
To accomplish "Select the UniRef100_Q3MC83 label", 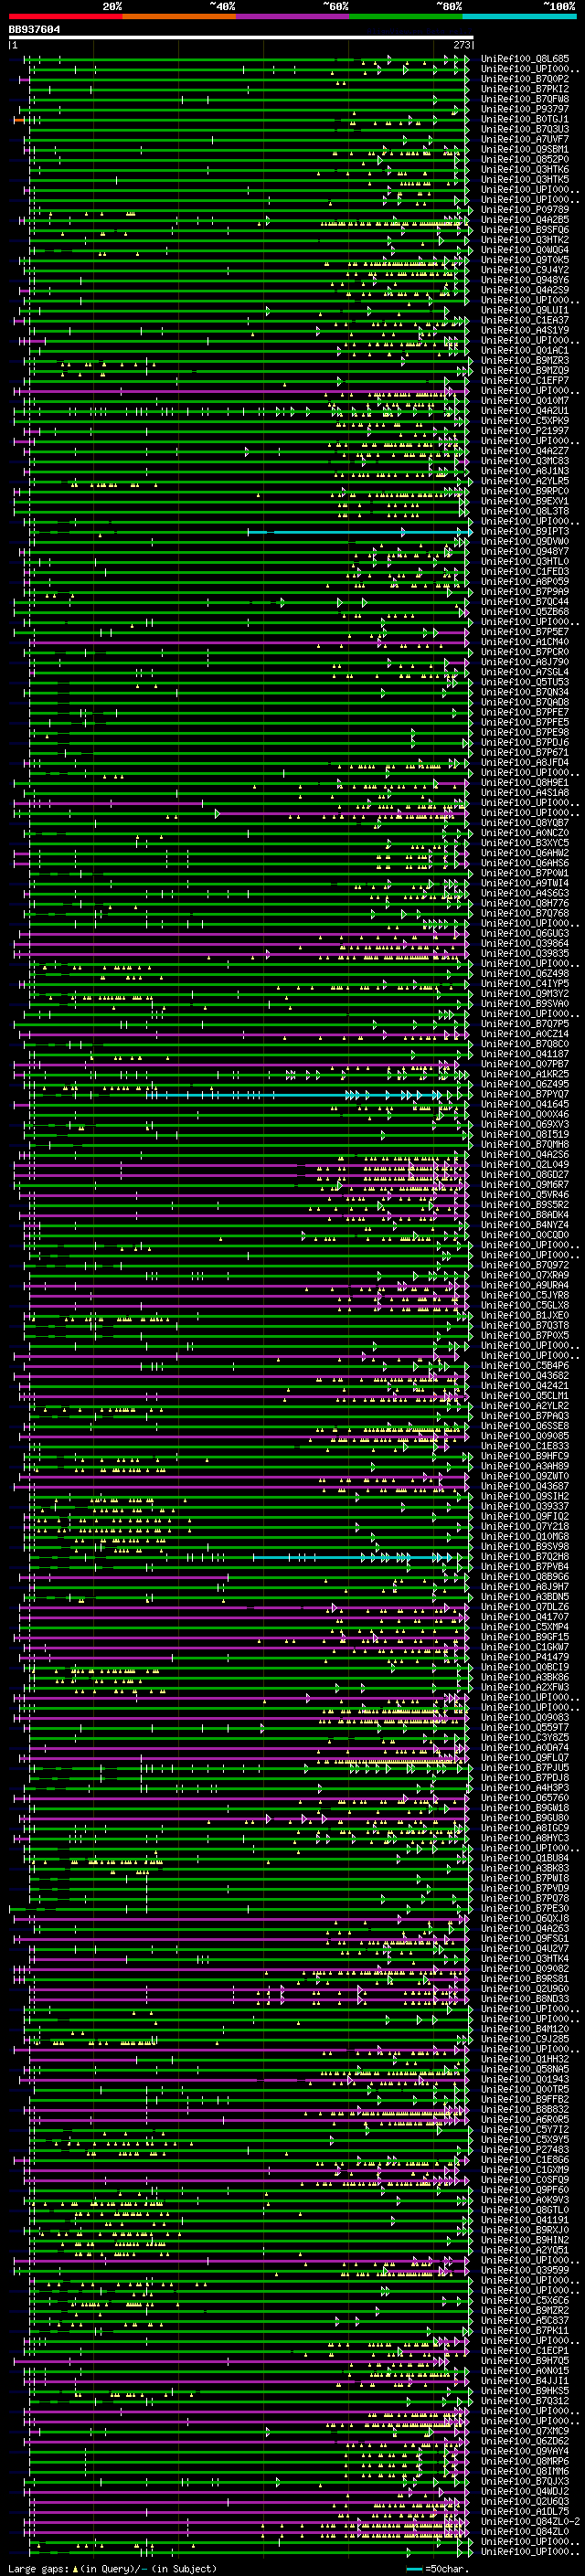I will (525, 461).
